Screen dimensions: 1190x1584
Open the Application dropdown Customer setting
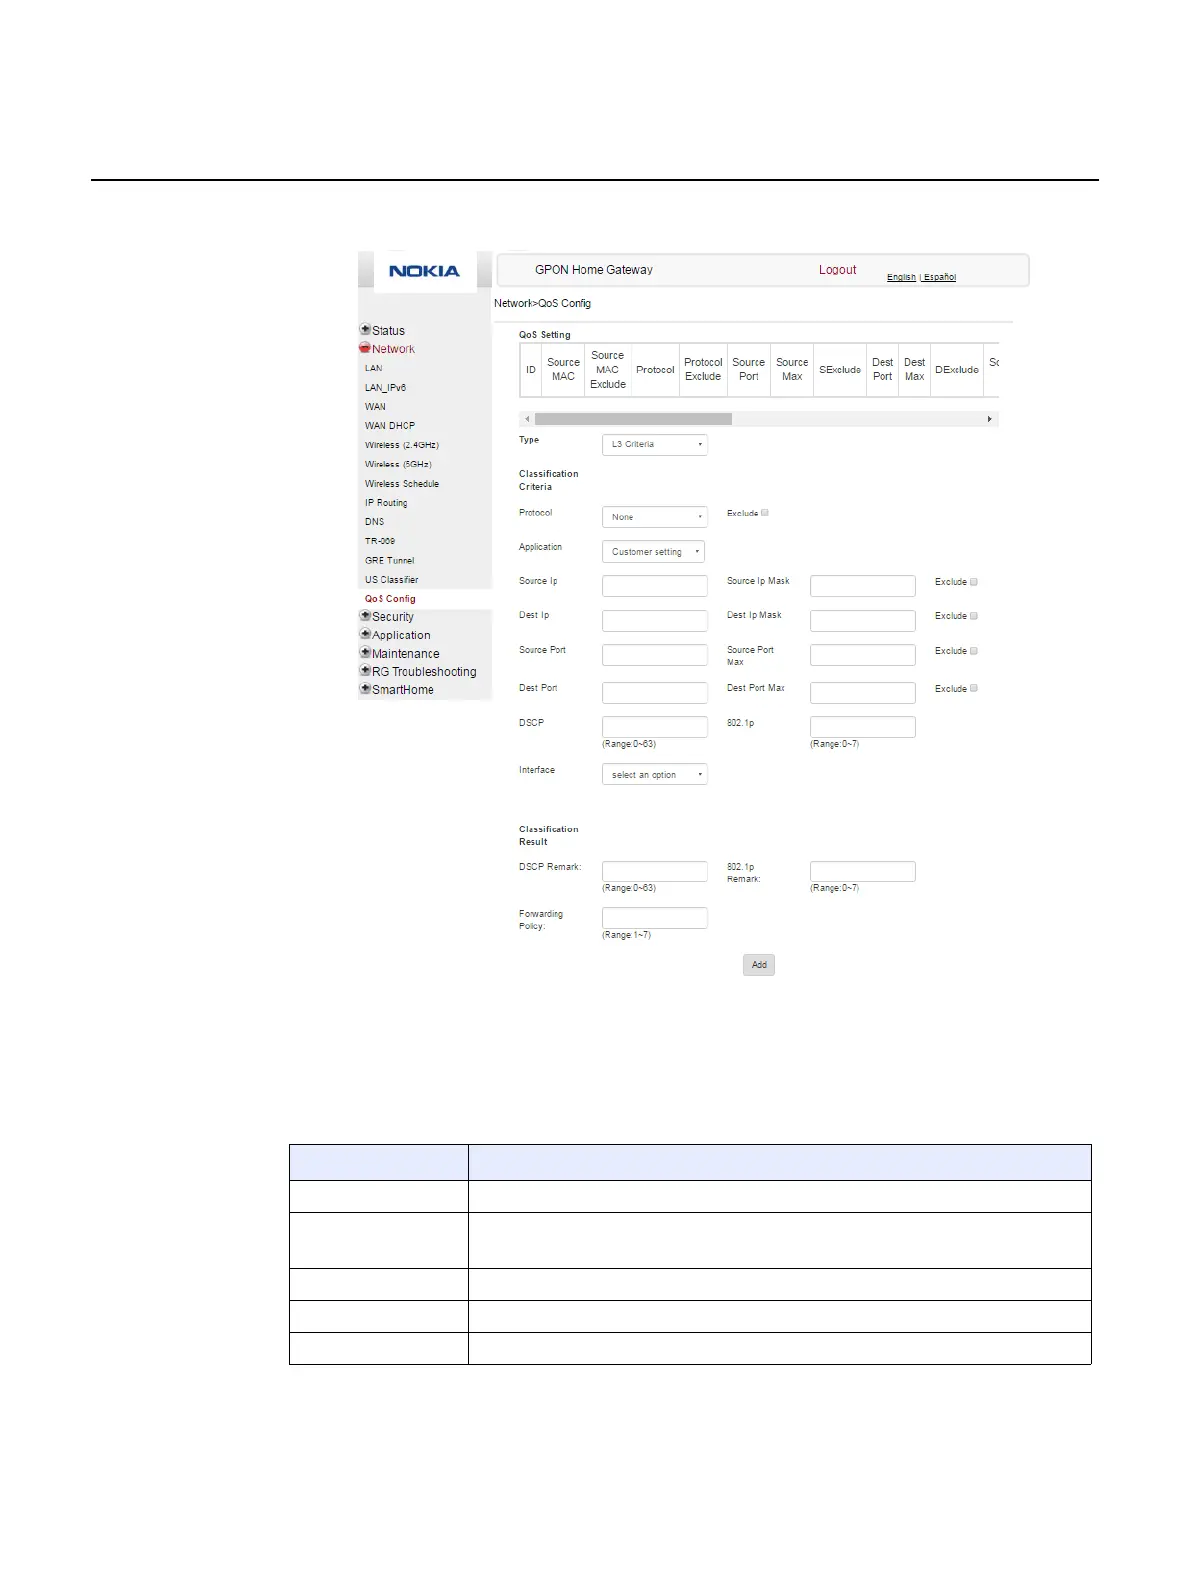click(x=653, y=552)
